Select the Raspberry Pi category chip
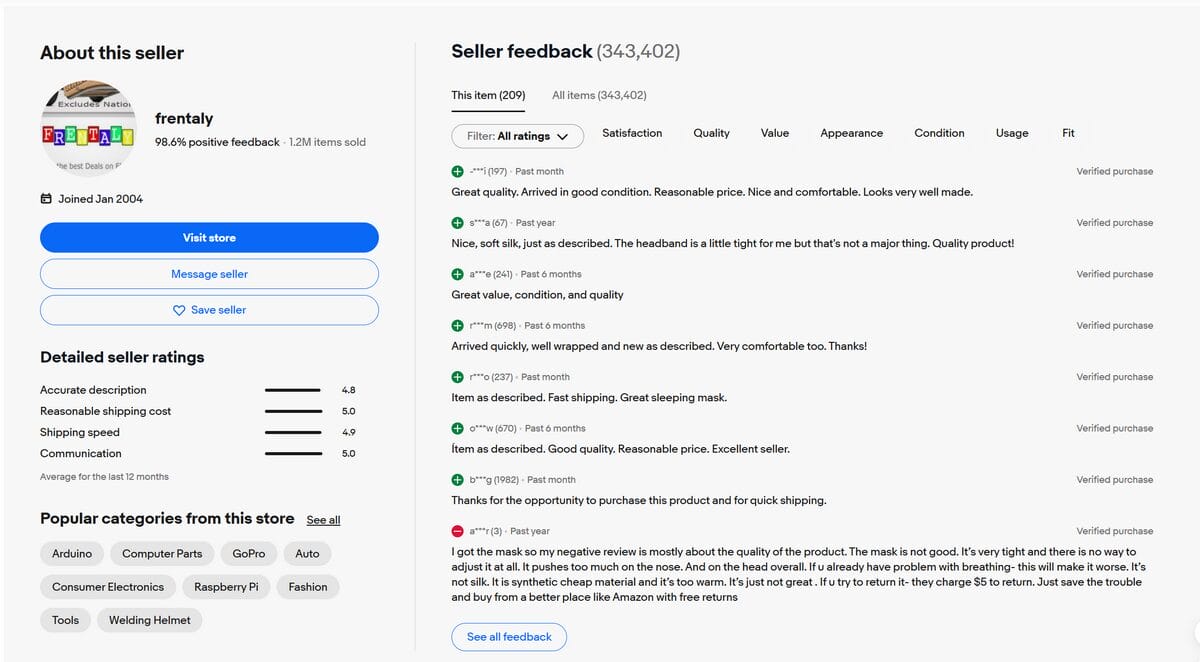 (x=226, y=587)
